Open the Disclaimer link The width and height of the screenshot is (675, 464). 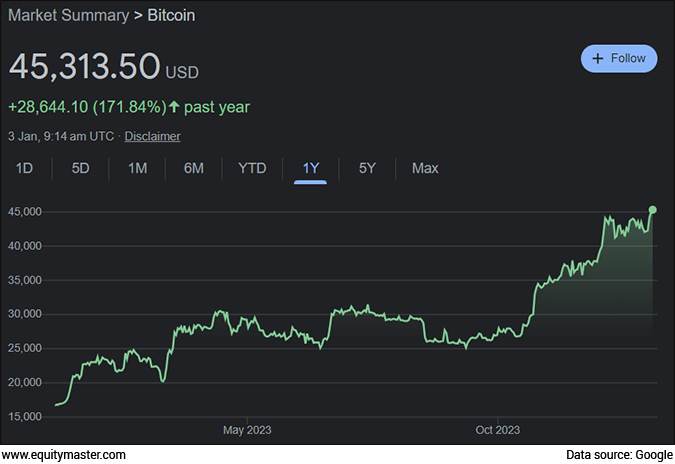(x=152, y=136)
